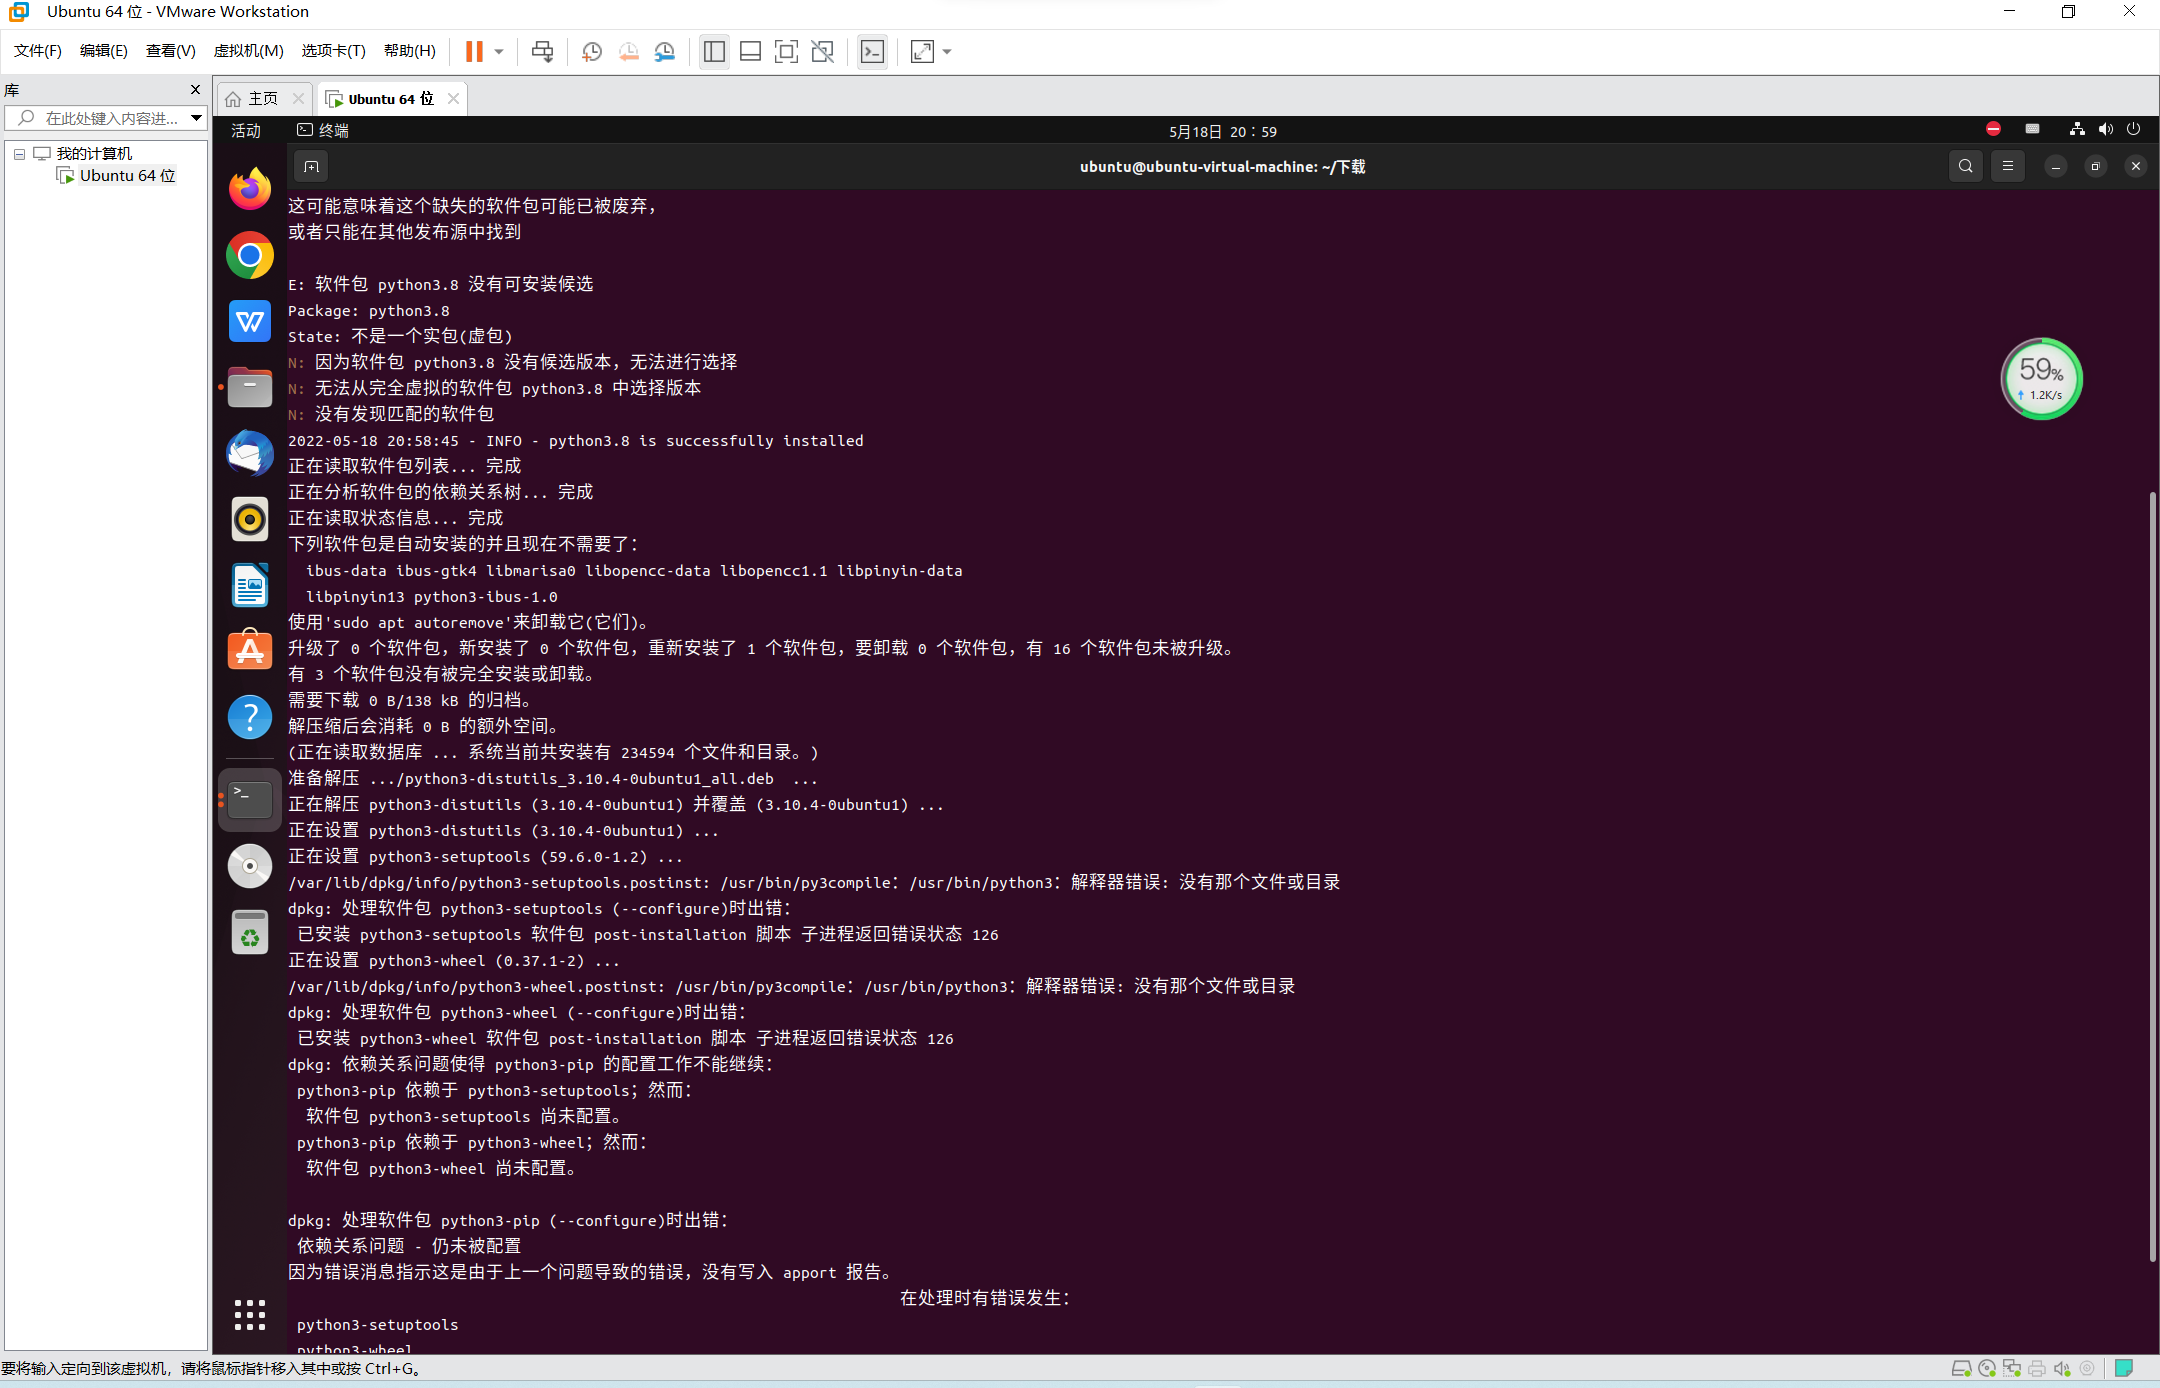Click the stretch guest display icon

pos(922,51)
